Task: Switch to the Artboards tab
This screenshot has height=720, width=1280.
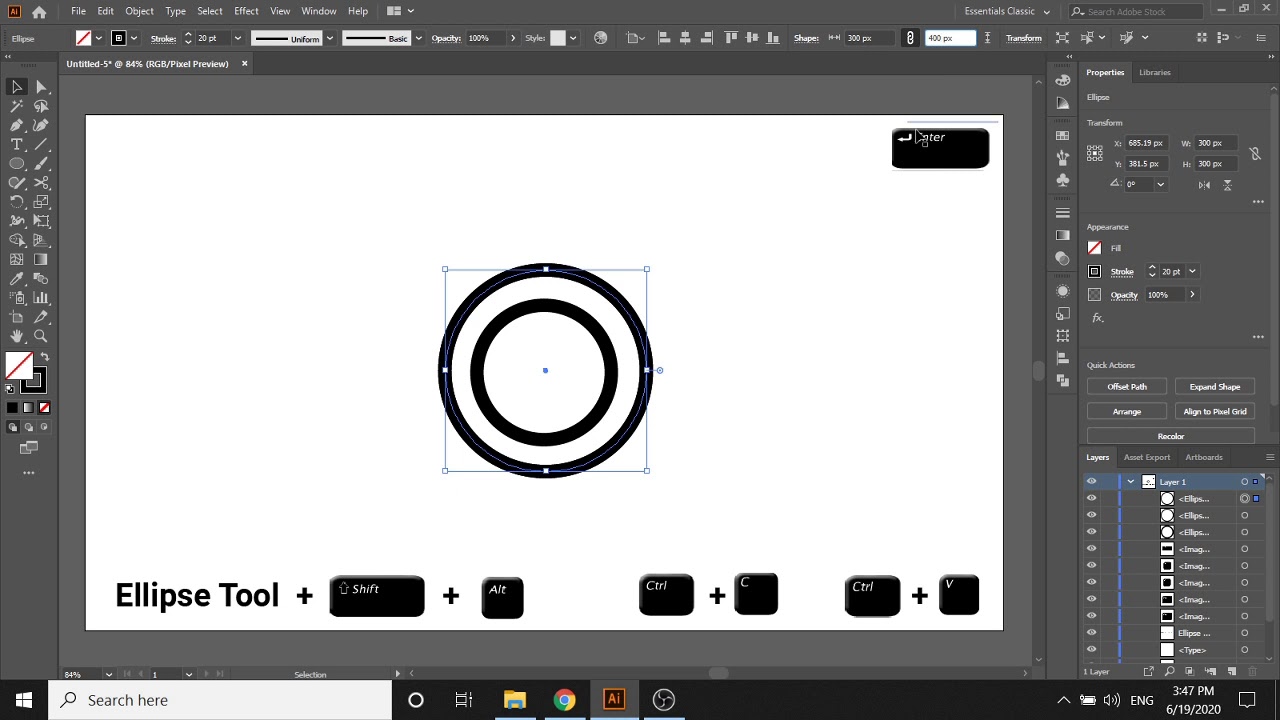Action: tap(1204, 458)
